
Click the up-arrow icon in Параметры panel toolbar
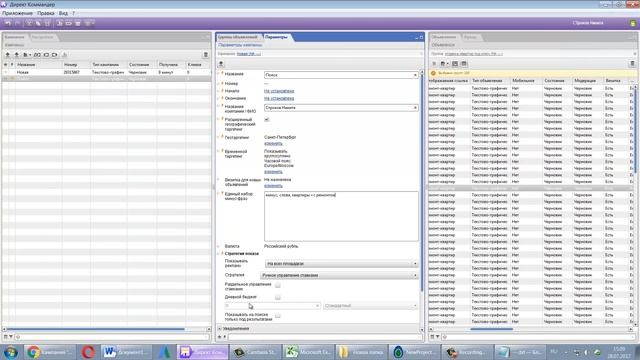pos(221,64)
